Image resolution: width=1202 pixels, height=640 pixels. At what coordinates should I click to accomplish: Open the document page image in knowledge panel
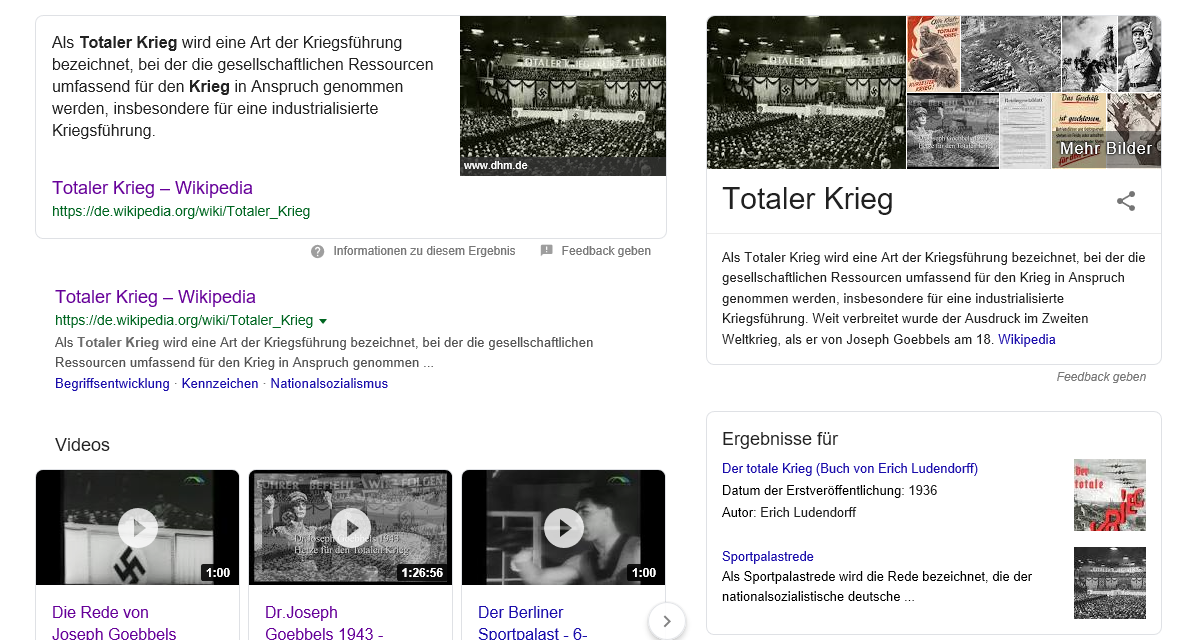click(x=1025, y=131)
